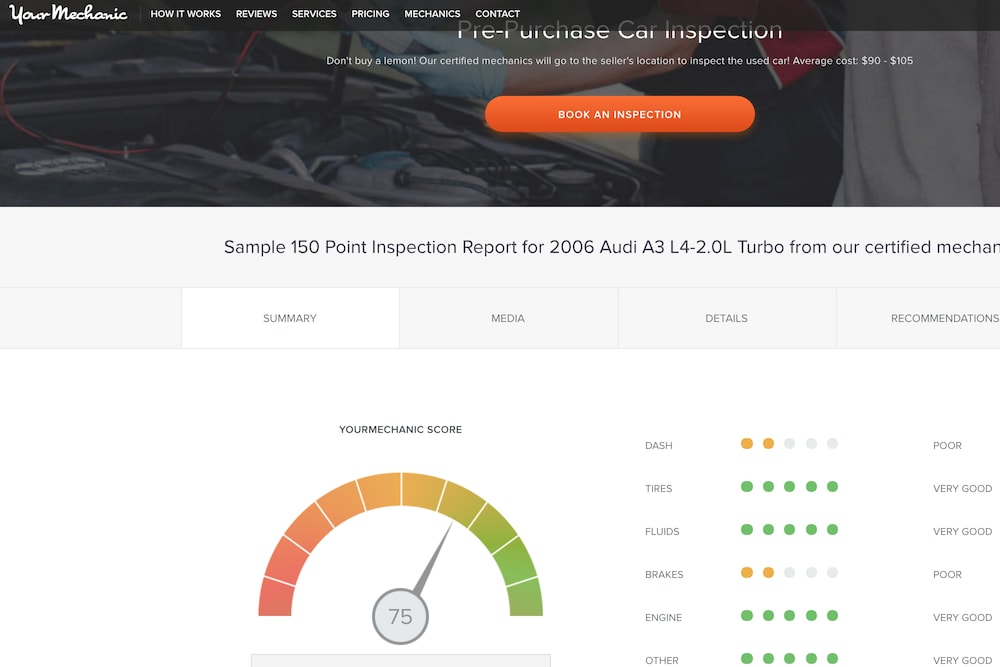The width and height of the screenshot is (1000, 667).
Task: Click the YOURMECHANIC SCORE heading
Action: [x=401, y=430]
